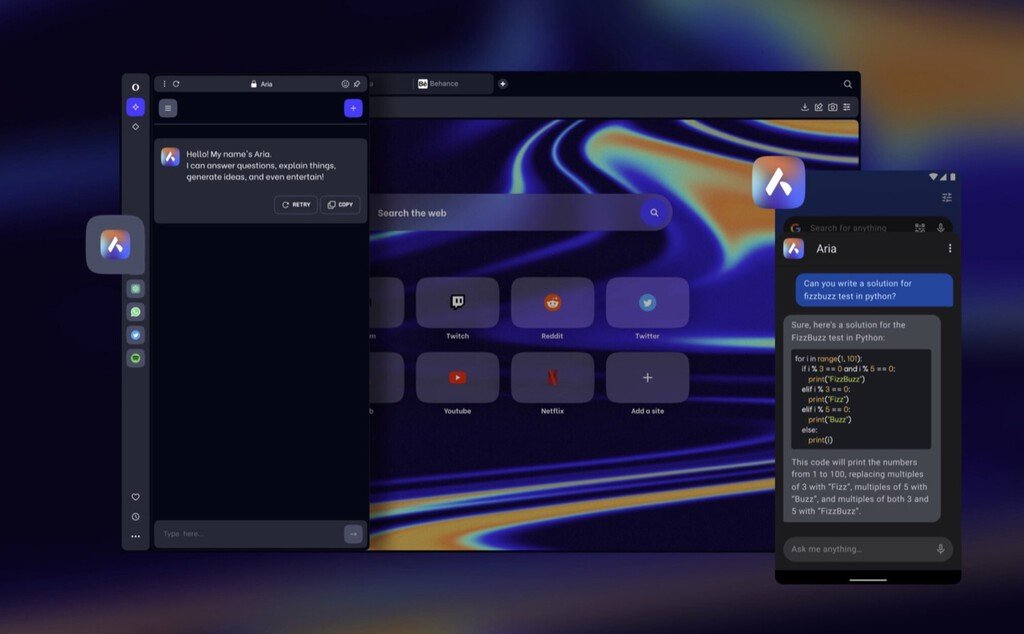Pin the Aria sidebar panel
Screen dimensions: 1024x634
(x=357, y=84)
